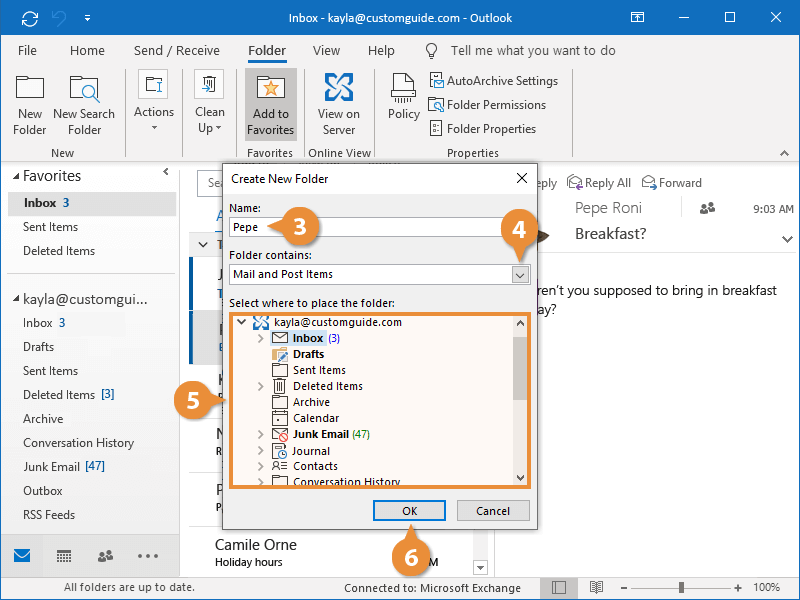
Task: Select the Folder ribbon tab
Action: tap(267, 51)
